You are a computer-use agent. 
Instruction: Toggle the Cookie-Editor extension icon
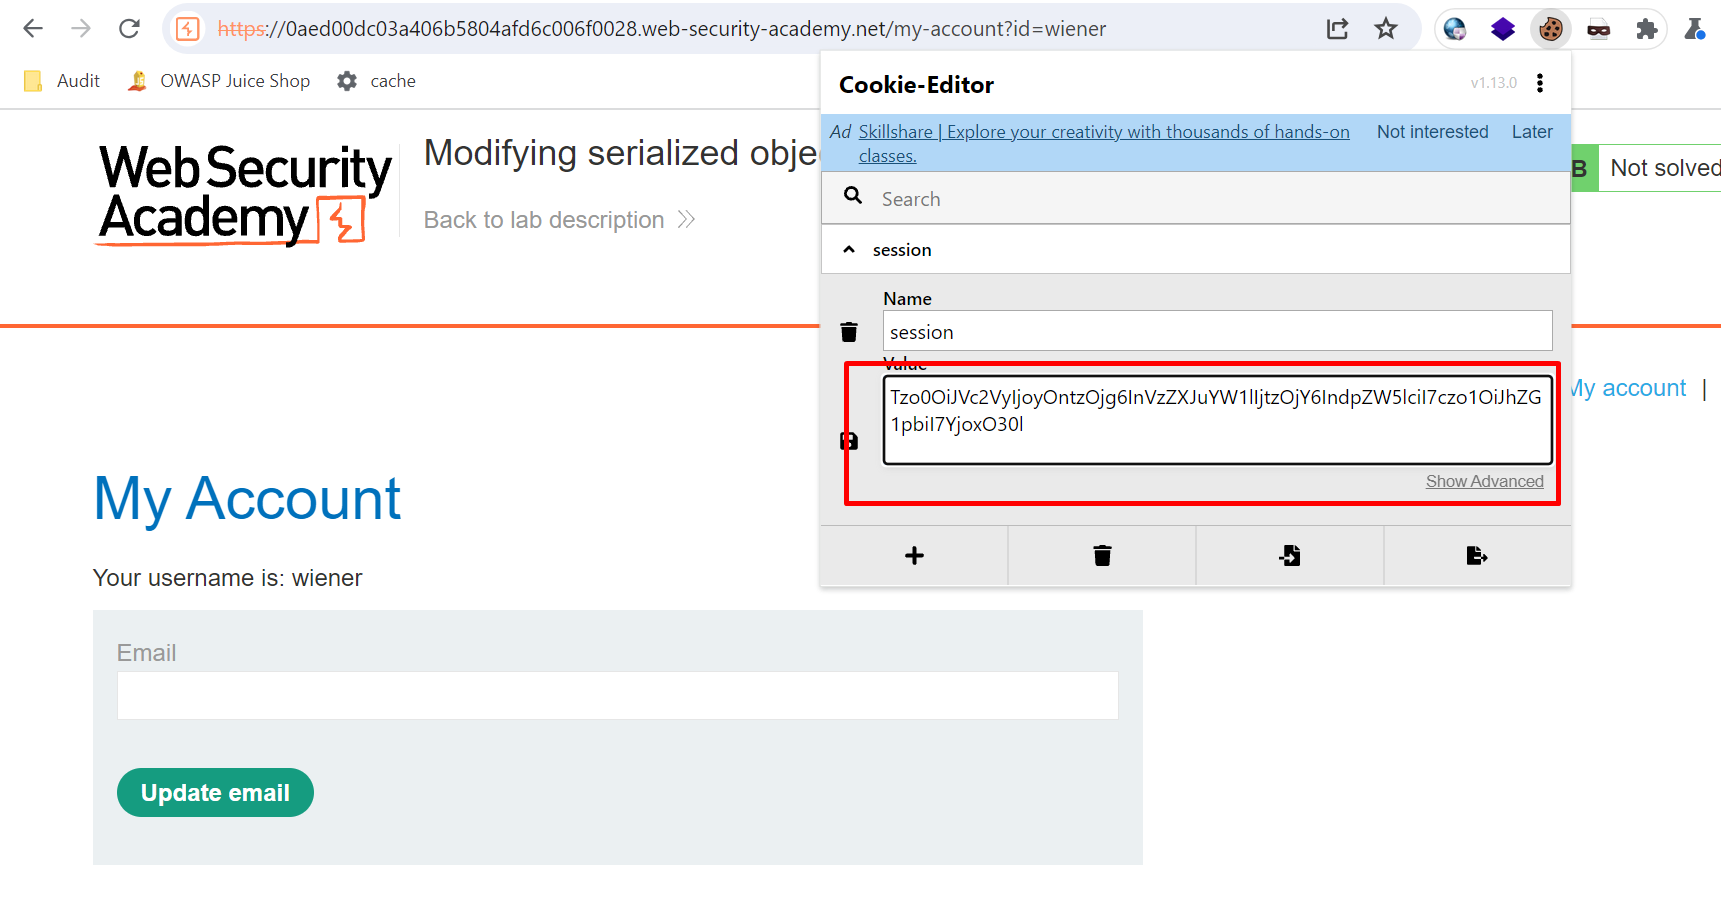1551,29
